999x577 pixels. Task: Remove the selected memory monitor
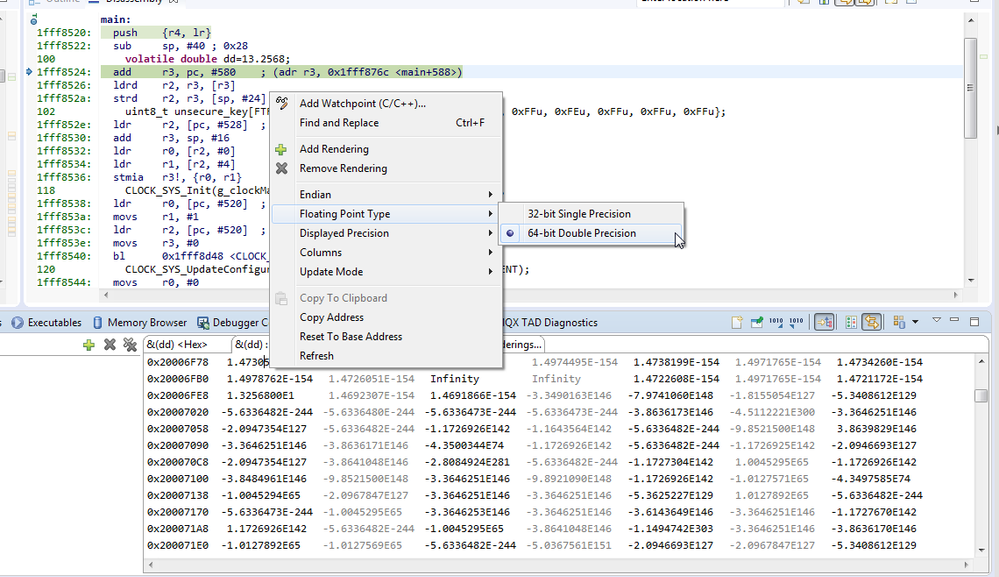[110, 345]
